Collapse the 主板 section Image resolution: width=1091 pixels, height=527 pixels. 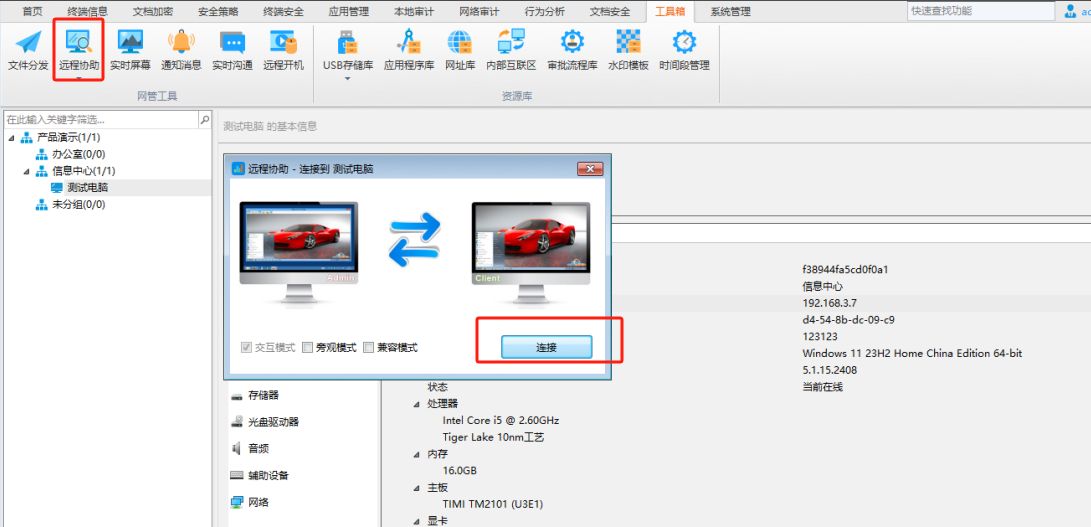coord(417,487)
